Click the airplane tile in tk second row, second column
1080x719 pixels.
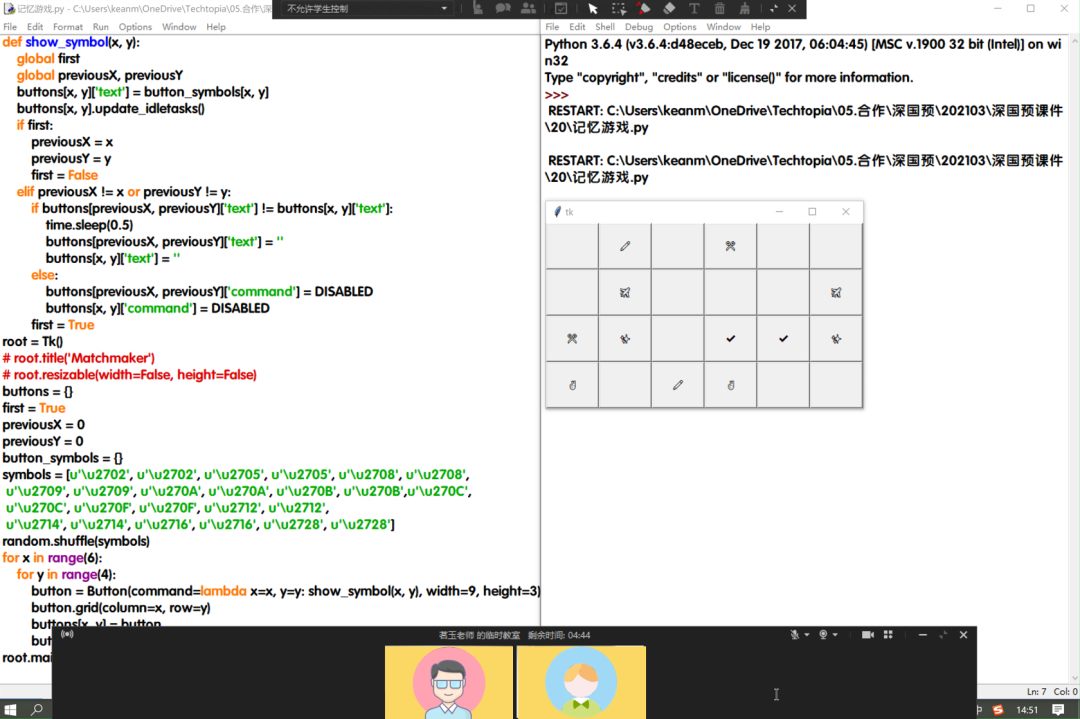pos(625,293)
